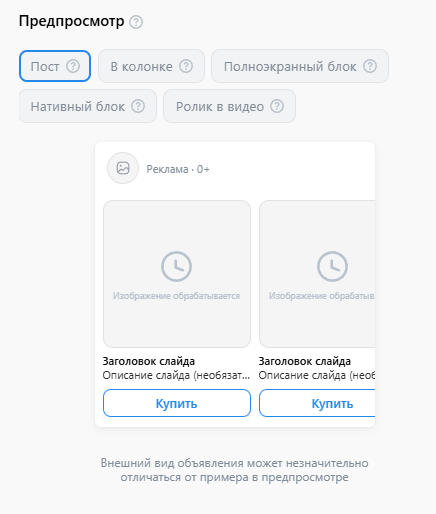
Task: Select the second slide image placeholder
Action: coord(317,274)
